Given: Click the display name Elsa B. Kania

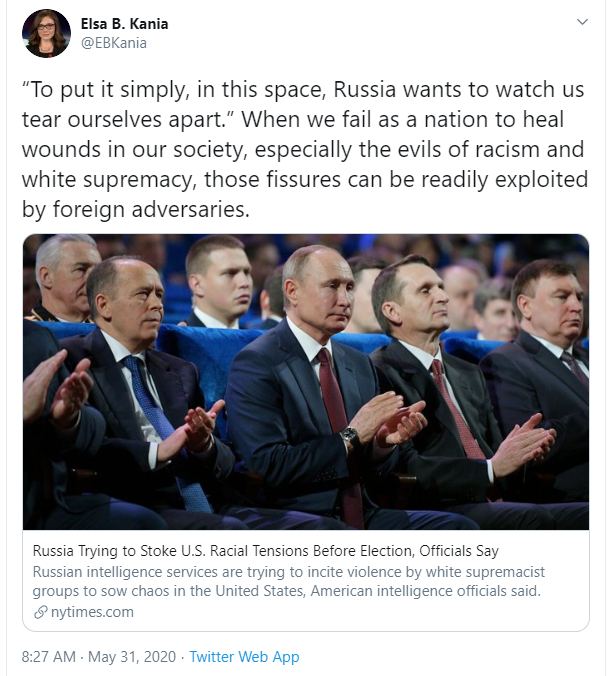Looking at the screenshot, I should click(126, 24).
